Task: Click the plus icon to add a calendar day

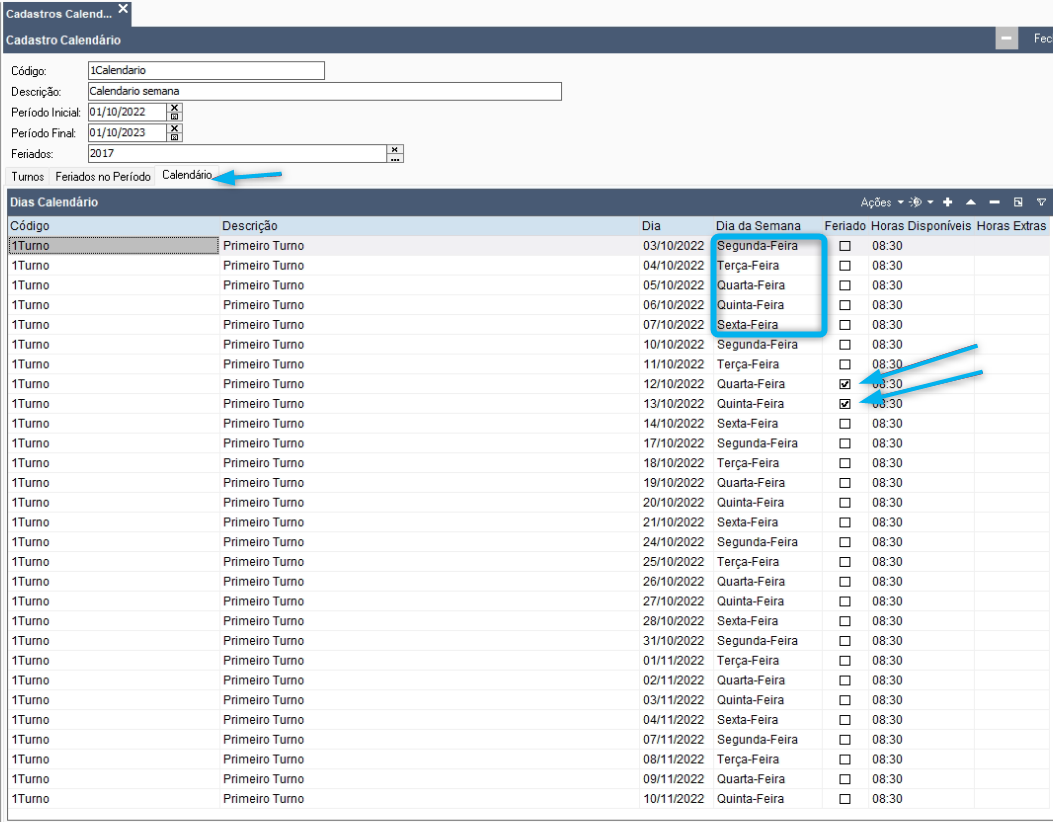Action: [948, 202]
